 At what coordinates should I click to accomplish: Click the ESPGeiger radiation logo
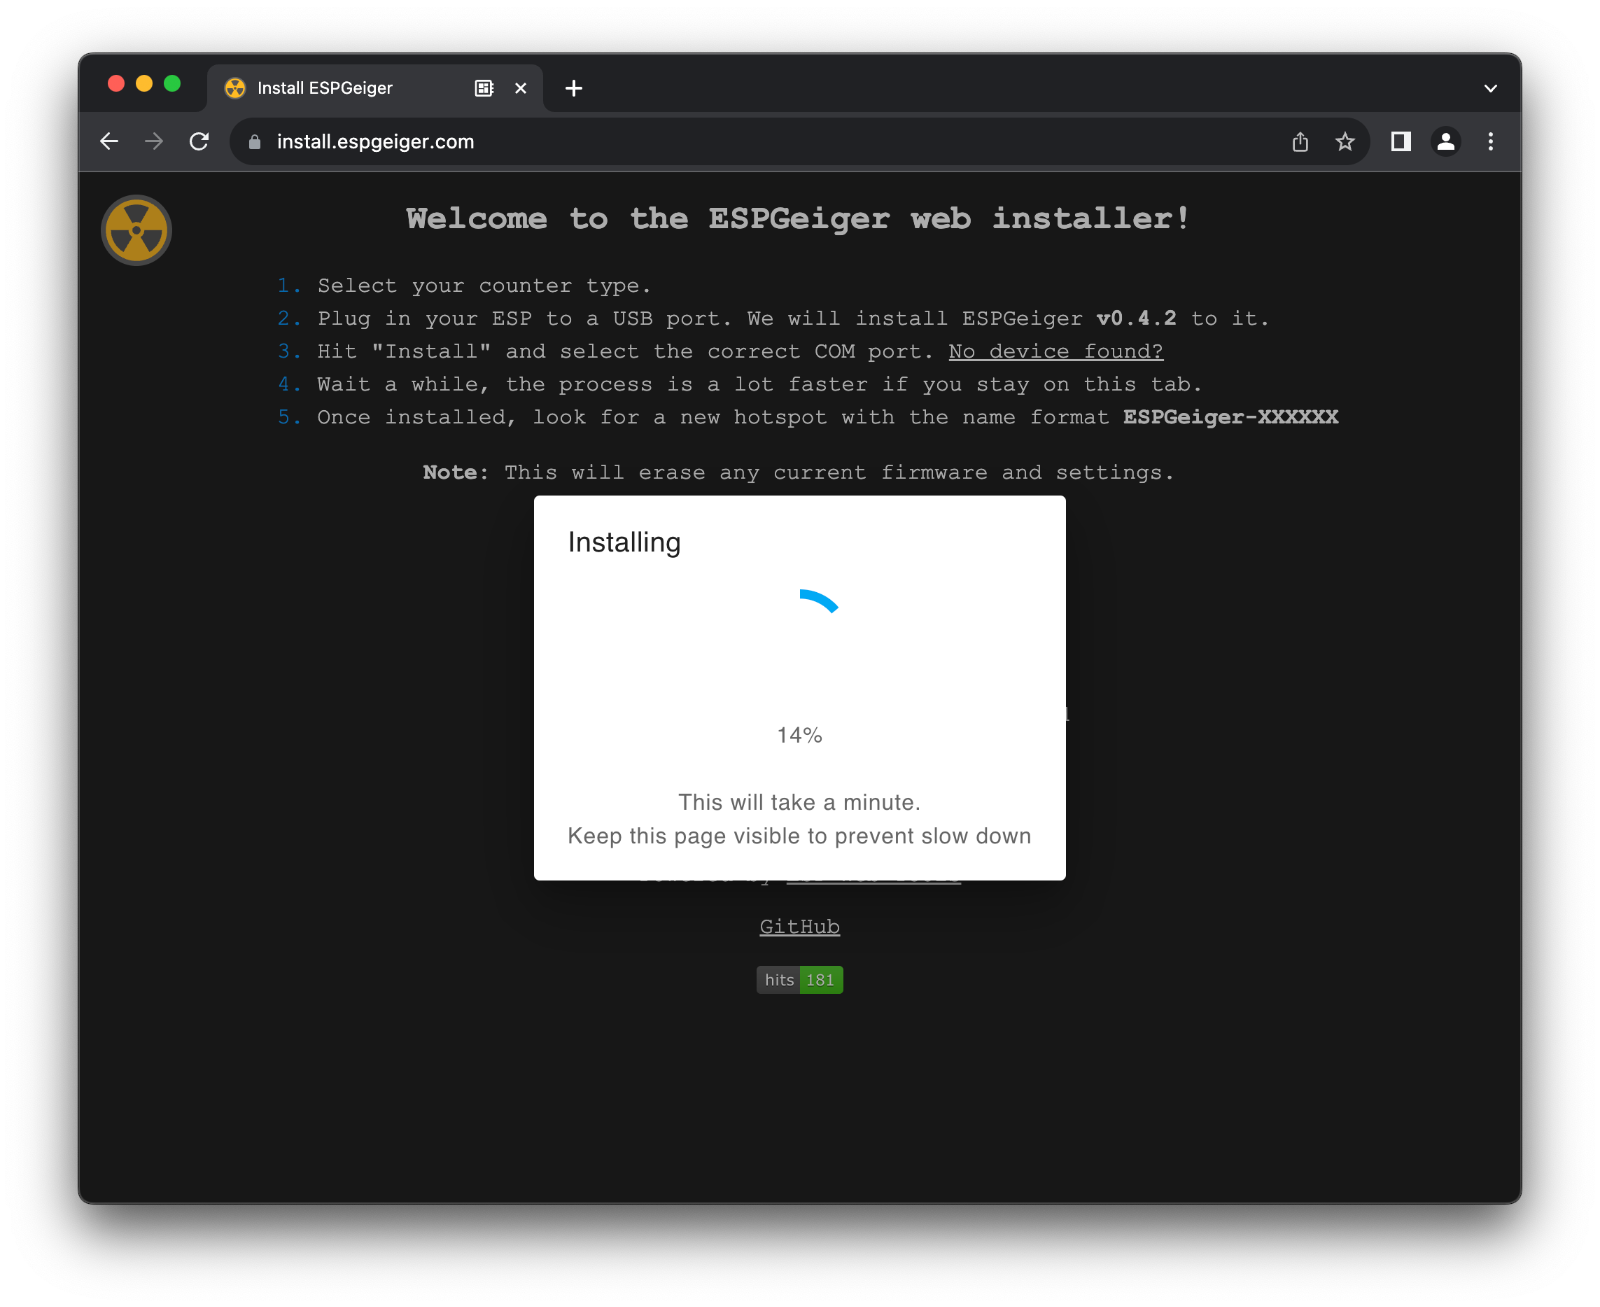pyautogui.click(x=137, y=230)
